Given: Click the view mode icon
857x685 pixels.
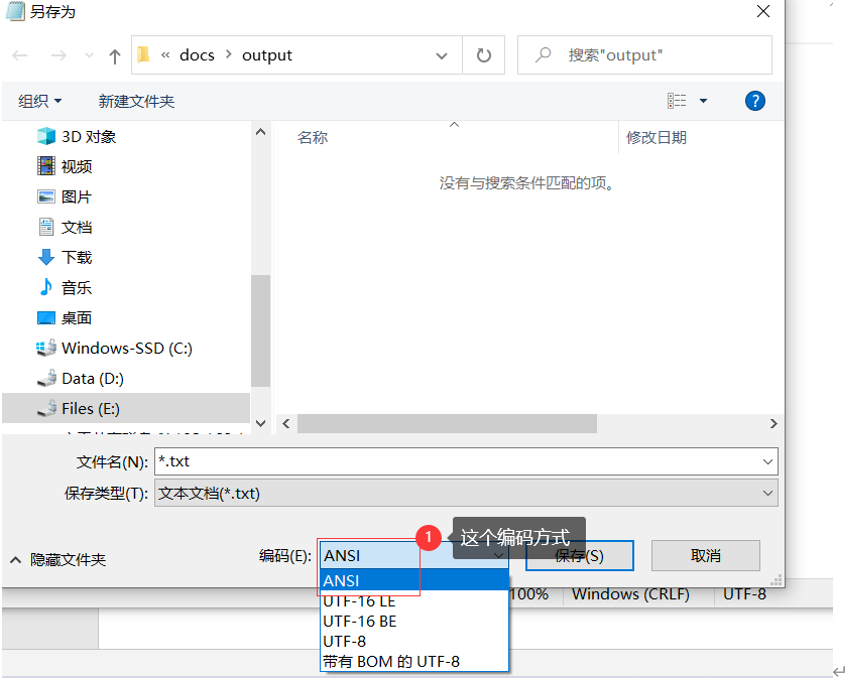Looking at the screenshot, I should (677, 101).
